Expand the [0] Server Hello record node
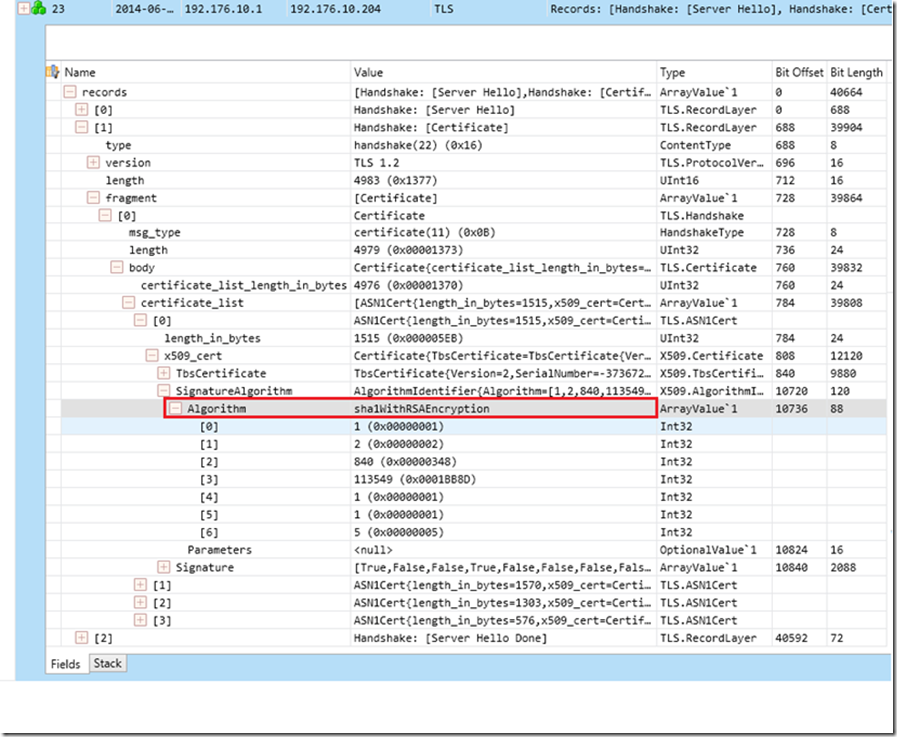Image resolution: width=897 pixels, height=737 pixels. (x=82, y=109)
